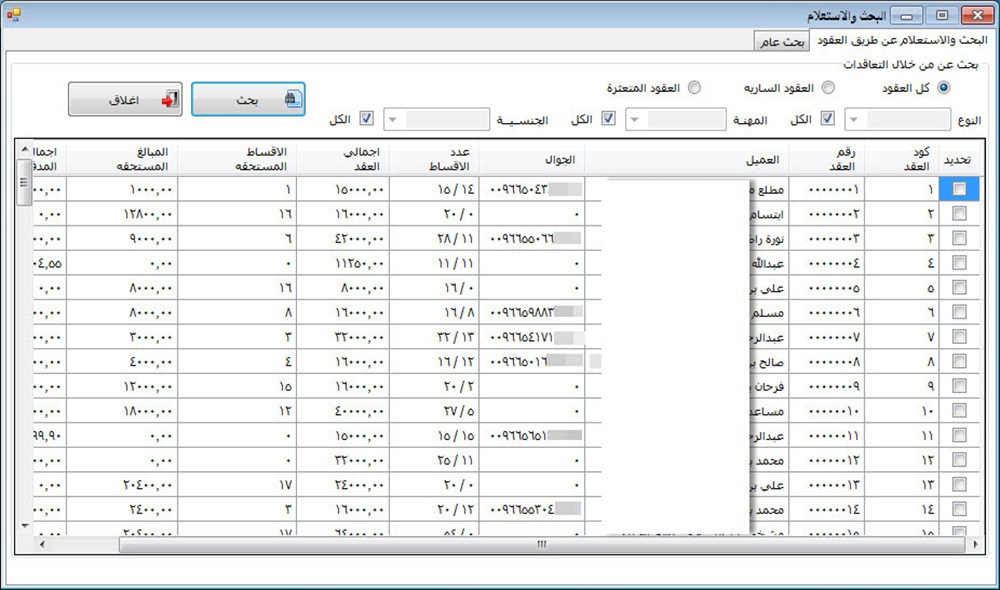The height and width of the screenshot is (590, 1000).
Task: Click the horizontal scrollbar thumb
Action: [540, 545]
